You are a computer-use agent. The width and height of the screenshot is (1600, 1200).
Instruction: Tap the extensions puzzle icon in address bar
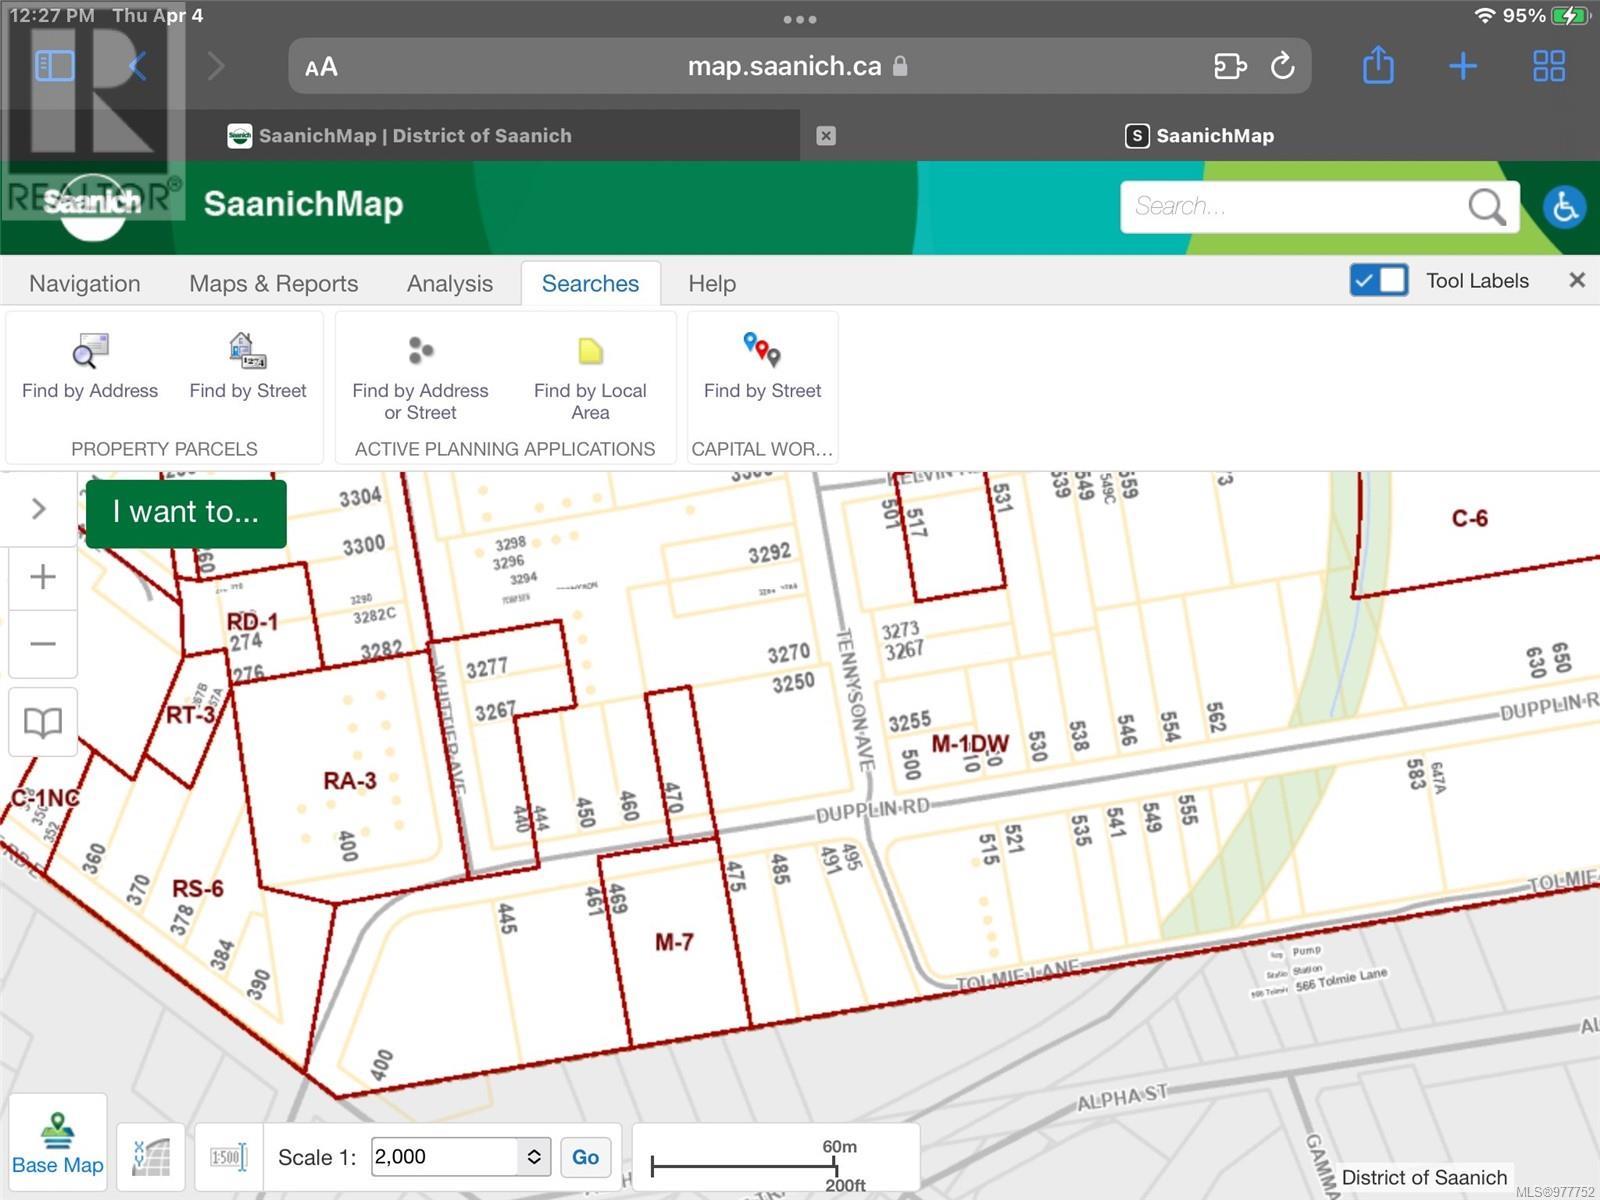click(x=1230, y=67)
